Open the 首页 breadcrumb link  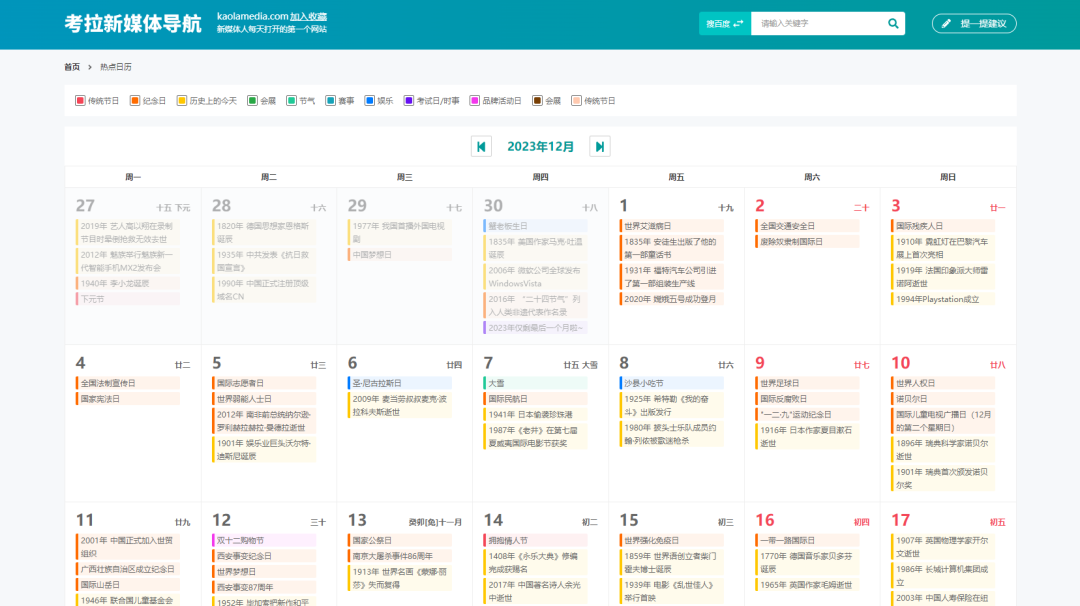pos(72,67)
